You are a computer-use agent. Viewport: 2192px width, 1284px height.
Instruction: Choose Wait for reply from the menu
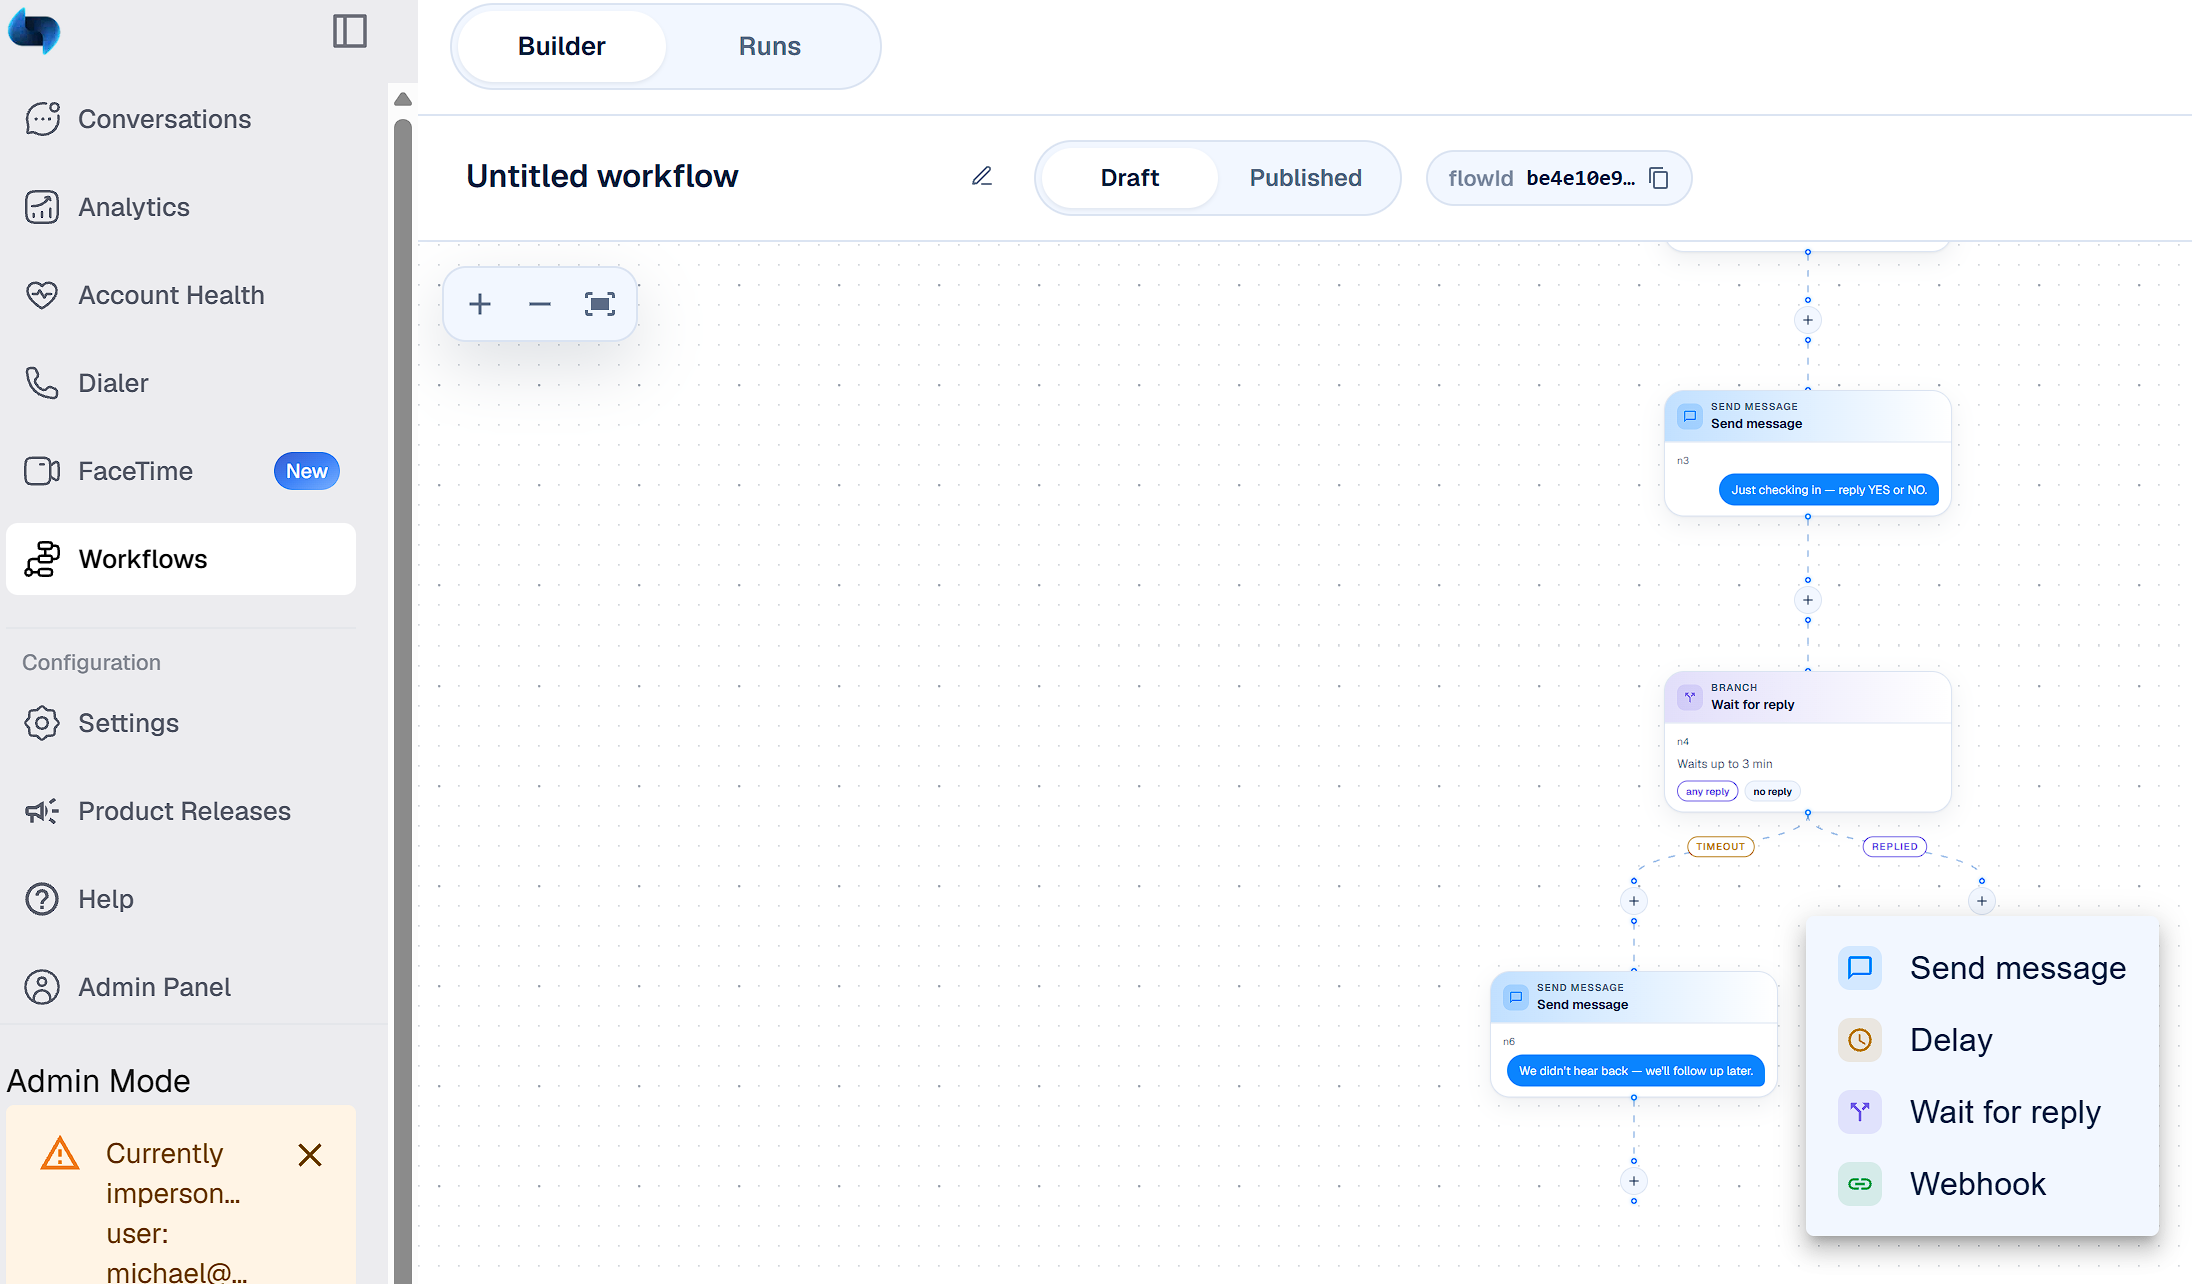(x=1982, y=1112)
